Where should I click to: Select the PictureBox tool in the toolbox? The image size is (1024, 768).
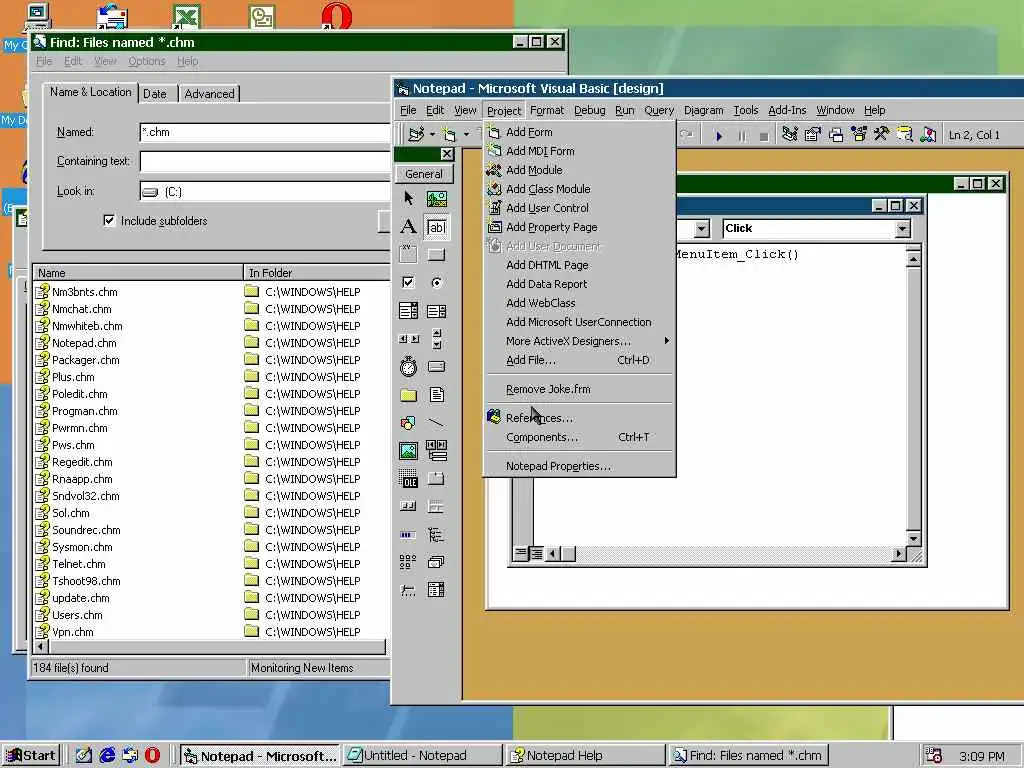point(436,199)
